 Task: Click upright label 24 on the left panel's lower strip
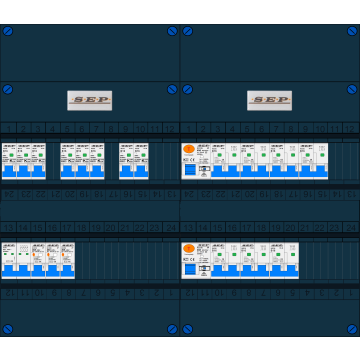[x=171, y=228]
